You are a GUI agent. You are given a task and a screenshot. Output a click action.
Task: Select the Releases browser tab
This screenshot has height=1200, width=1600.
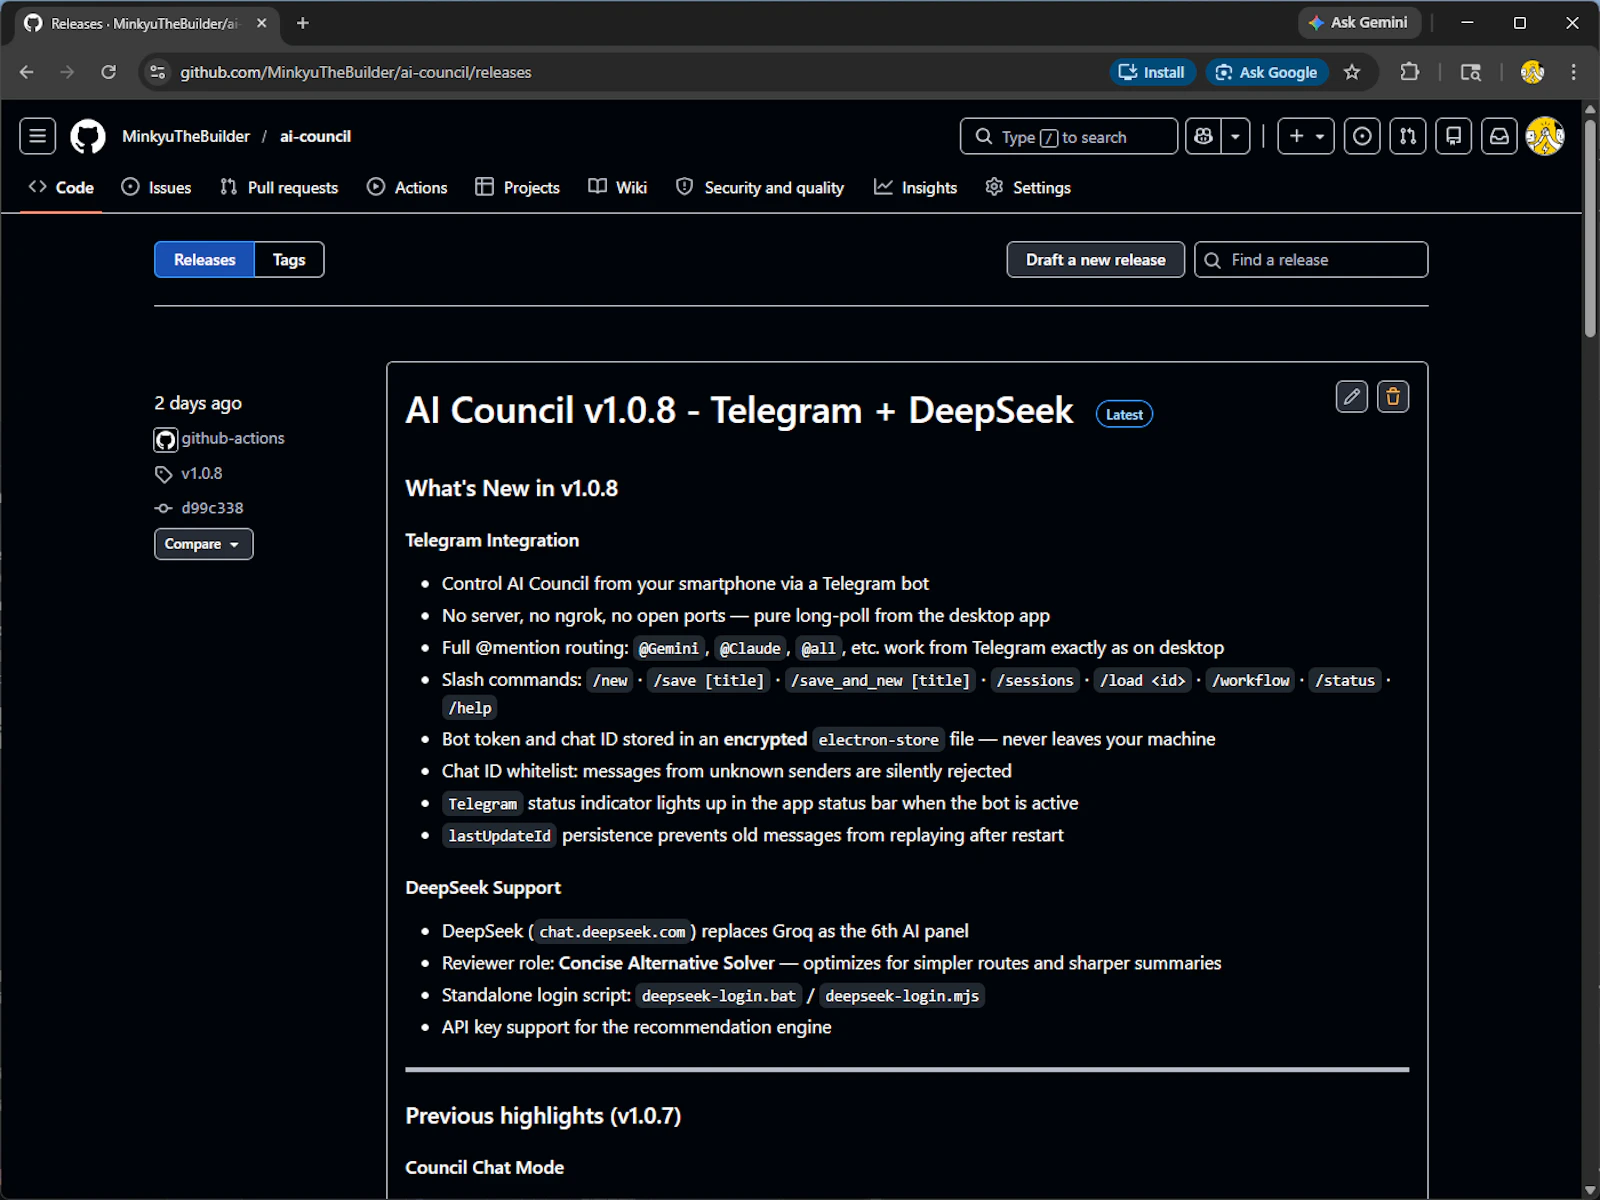(147, 23)
